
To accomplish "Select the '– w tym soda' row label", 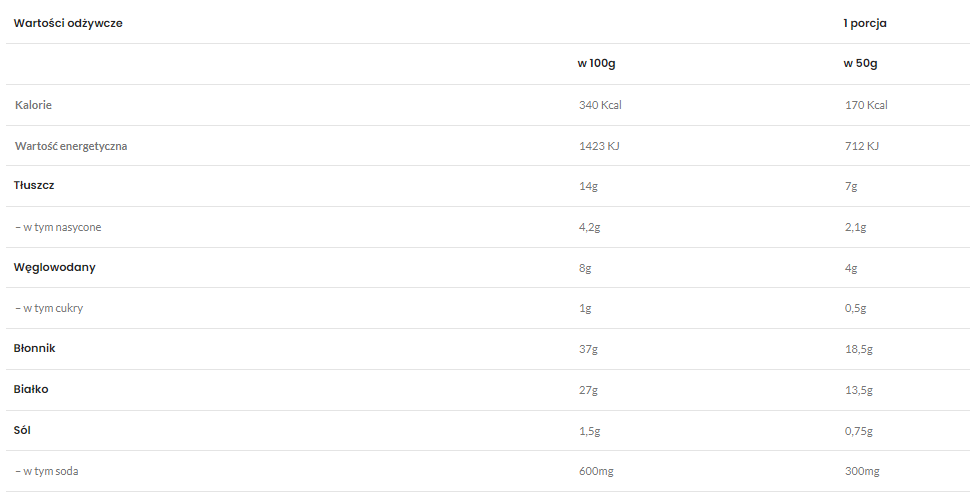I will pos(49,471).
